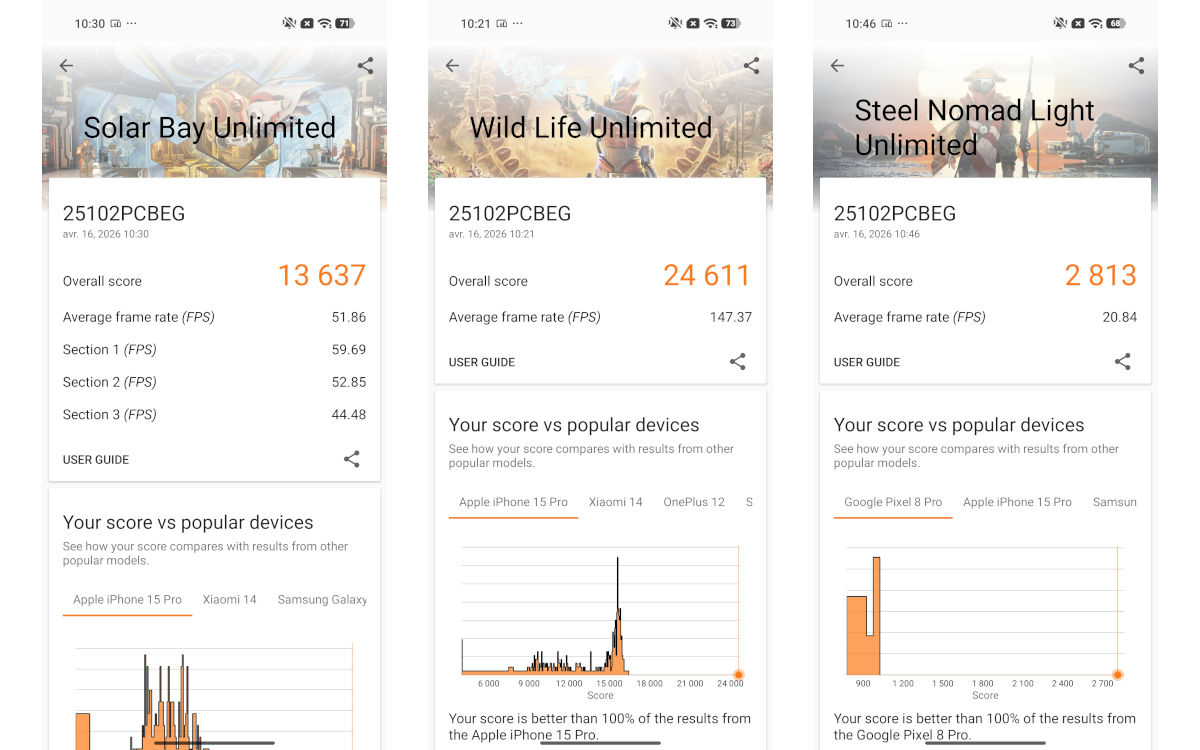Switch to Samsung Galaxy tab in Solar Bay
The image size is (1200, 750).
coord(322,600)
